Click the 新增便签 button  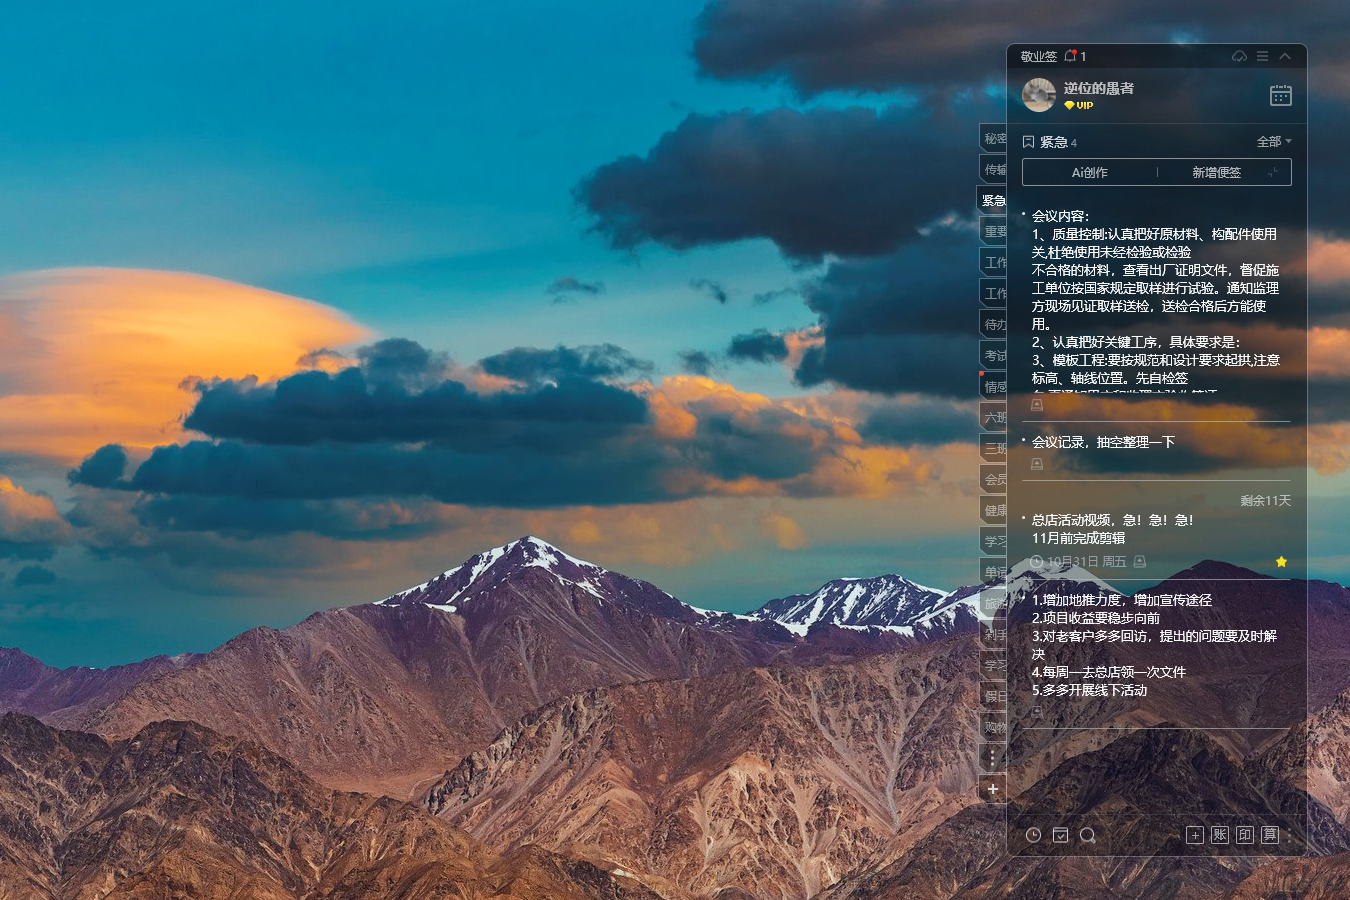[x=1216, y=172]
